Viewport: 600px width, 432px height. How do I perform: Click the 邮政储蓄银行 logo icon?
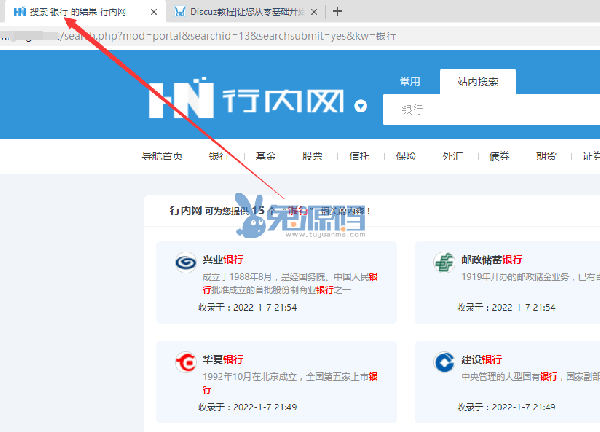click(x=444, y=262)
